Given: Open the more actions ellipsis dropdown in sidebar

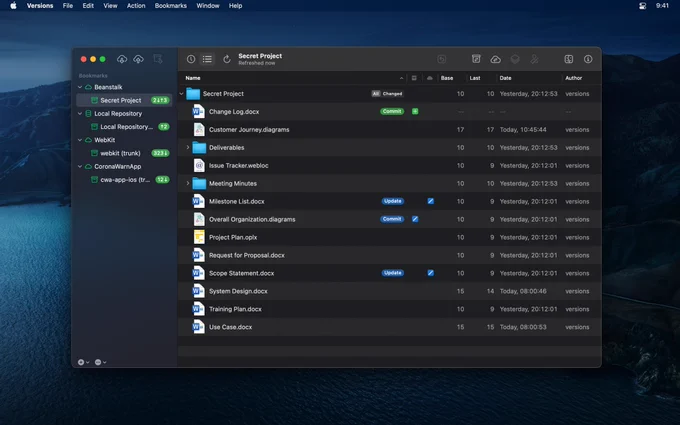Looking at the screenshot, I should [100, 362].
